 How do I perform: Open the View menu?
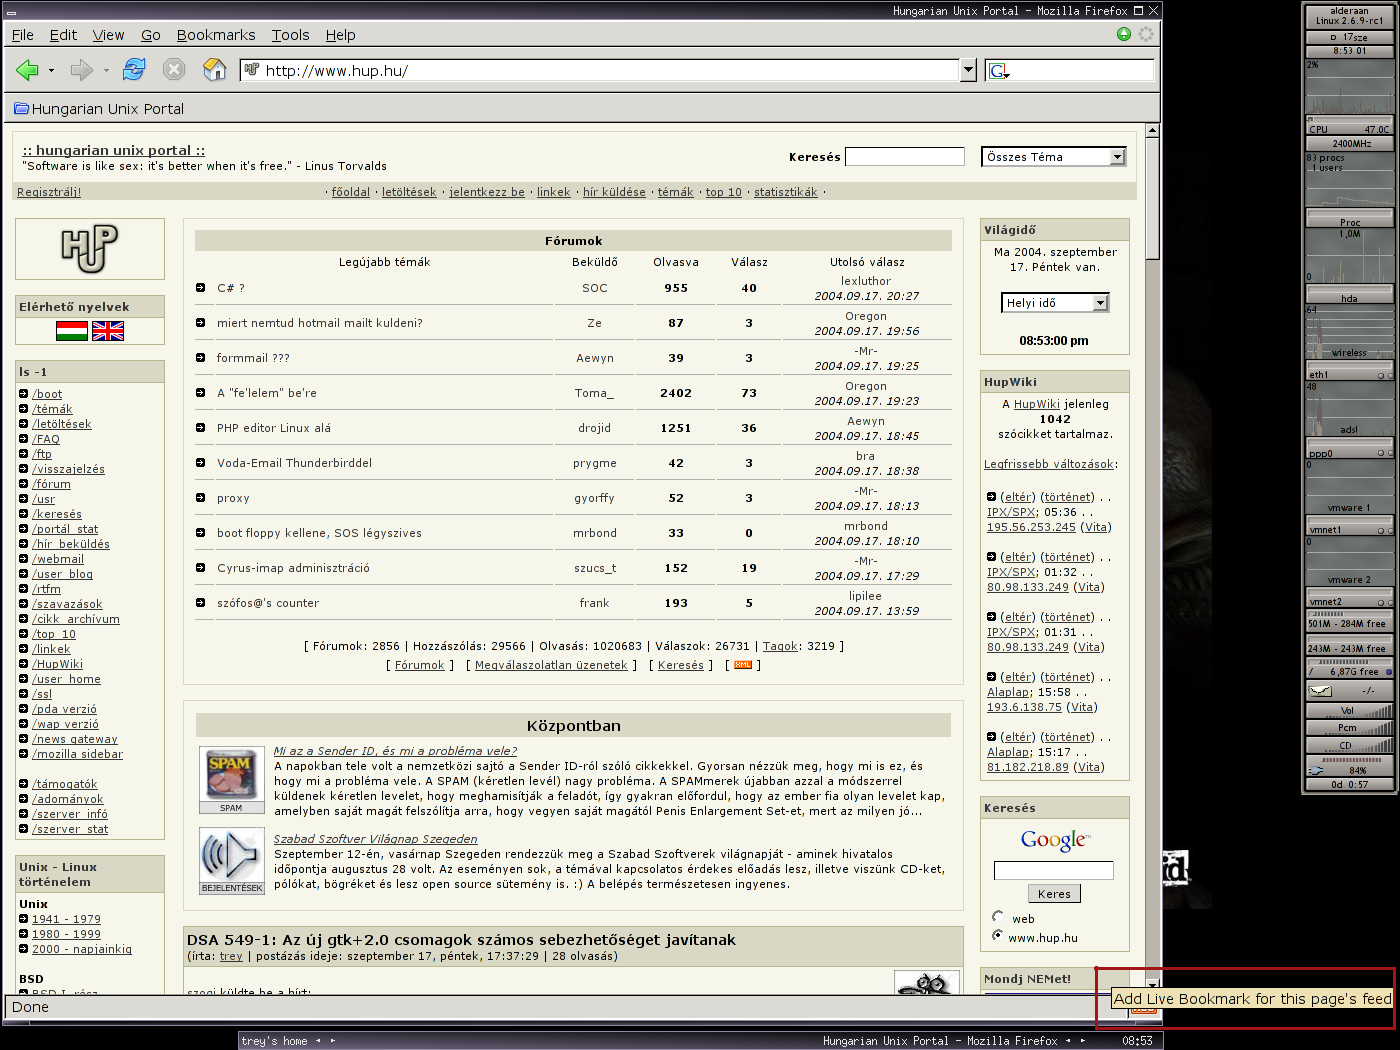pyautogui.click(x=108, y=35)
